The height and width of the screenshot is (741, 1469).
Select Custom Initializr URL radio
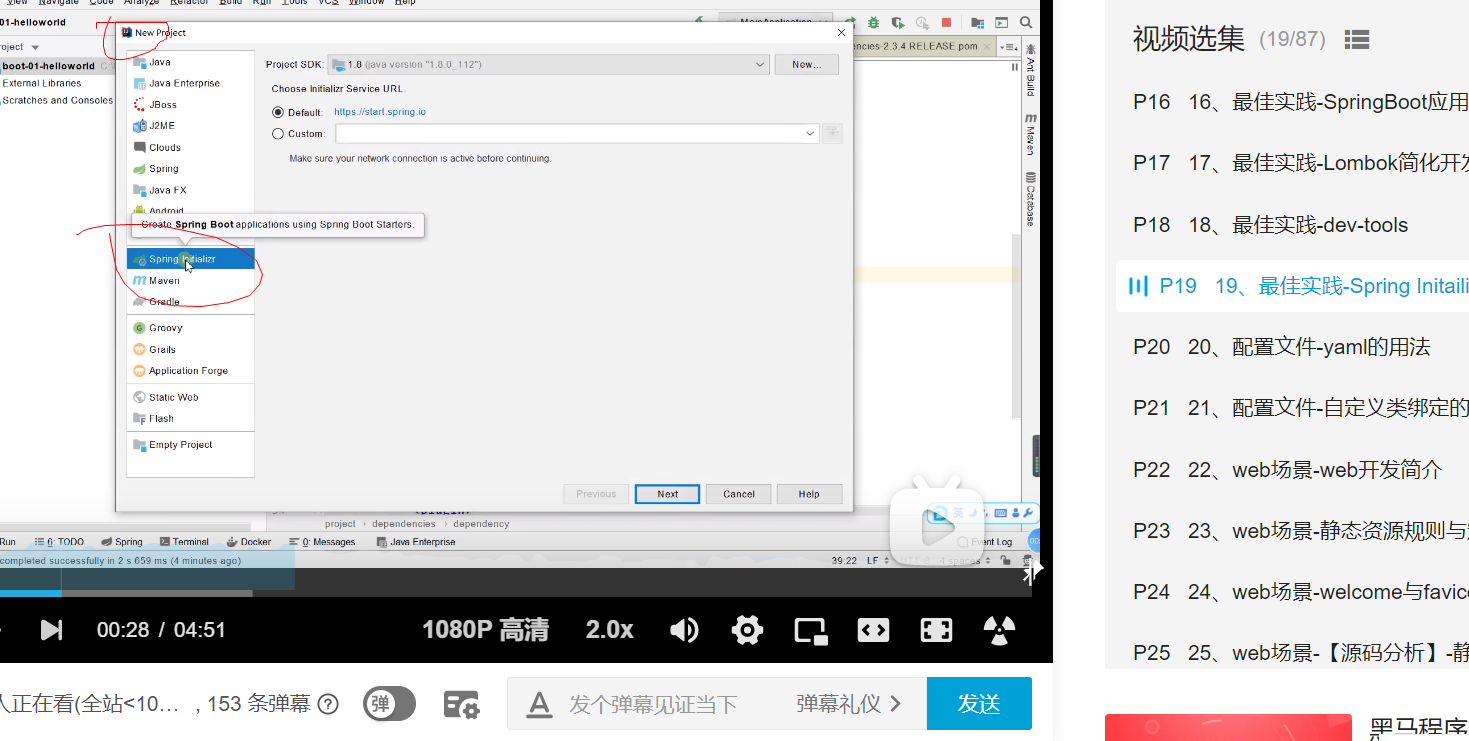click(278, 133)
